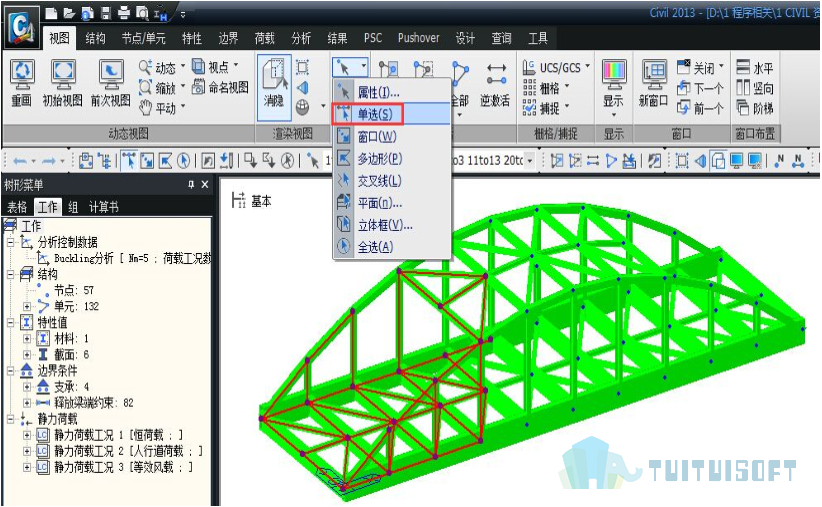Open the 查询 ribbon tab
The height and width of the screenshot is (507, 822).
[501, 38]
